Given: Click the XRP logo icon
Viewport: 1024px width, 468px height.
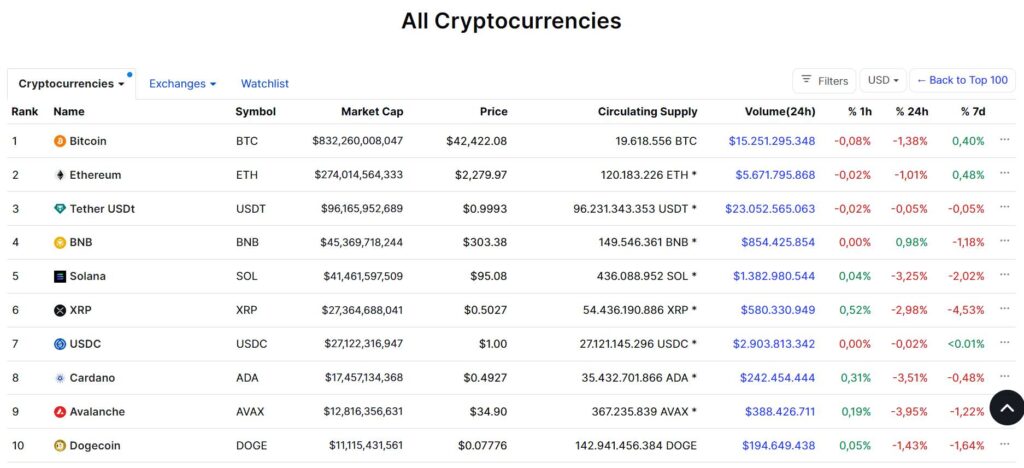Looking at the screenshot, I should click(60, 310).
